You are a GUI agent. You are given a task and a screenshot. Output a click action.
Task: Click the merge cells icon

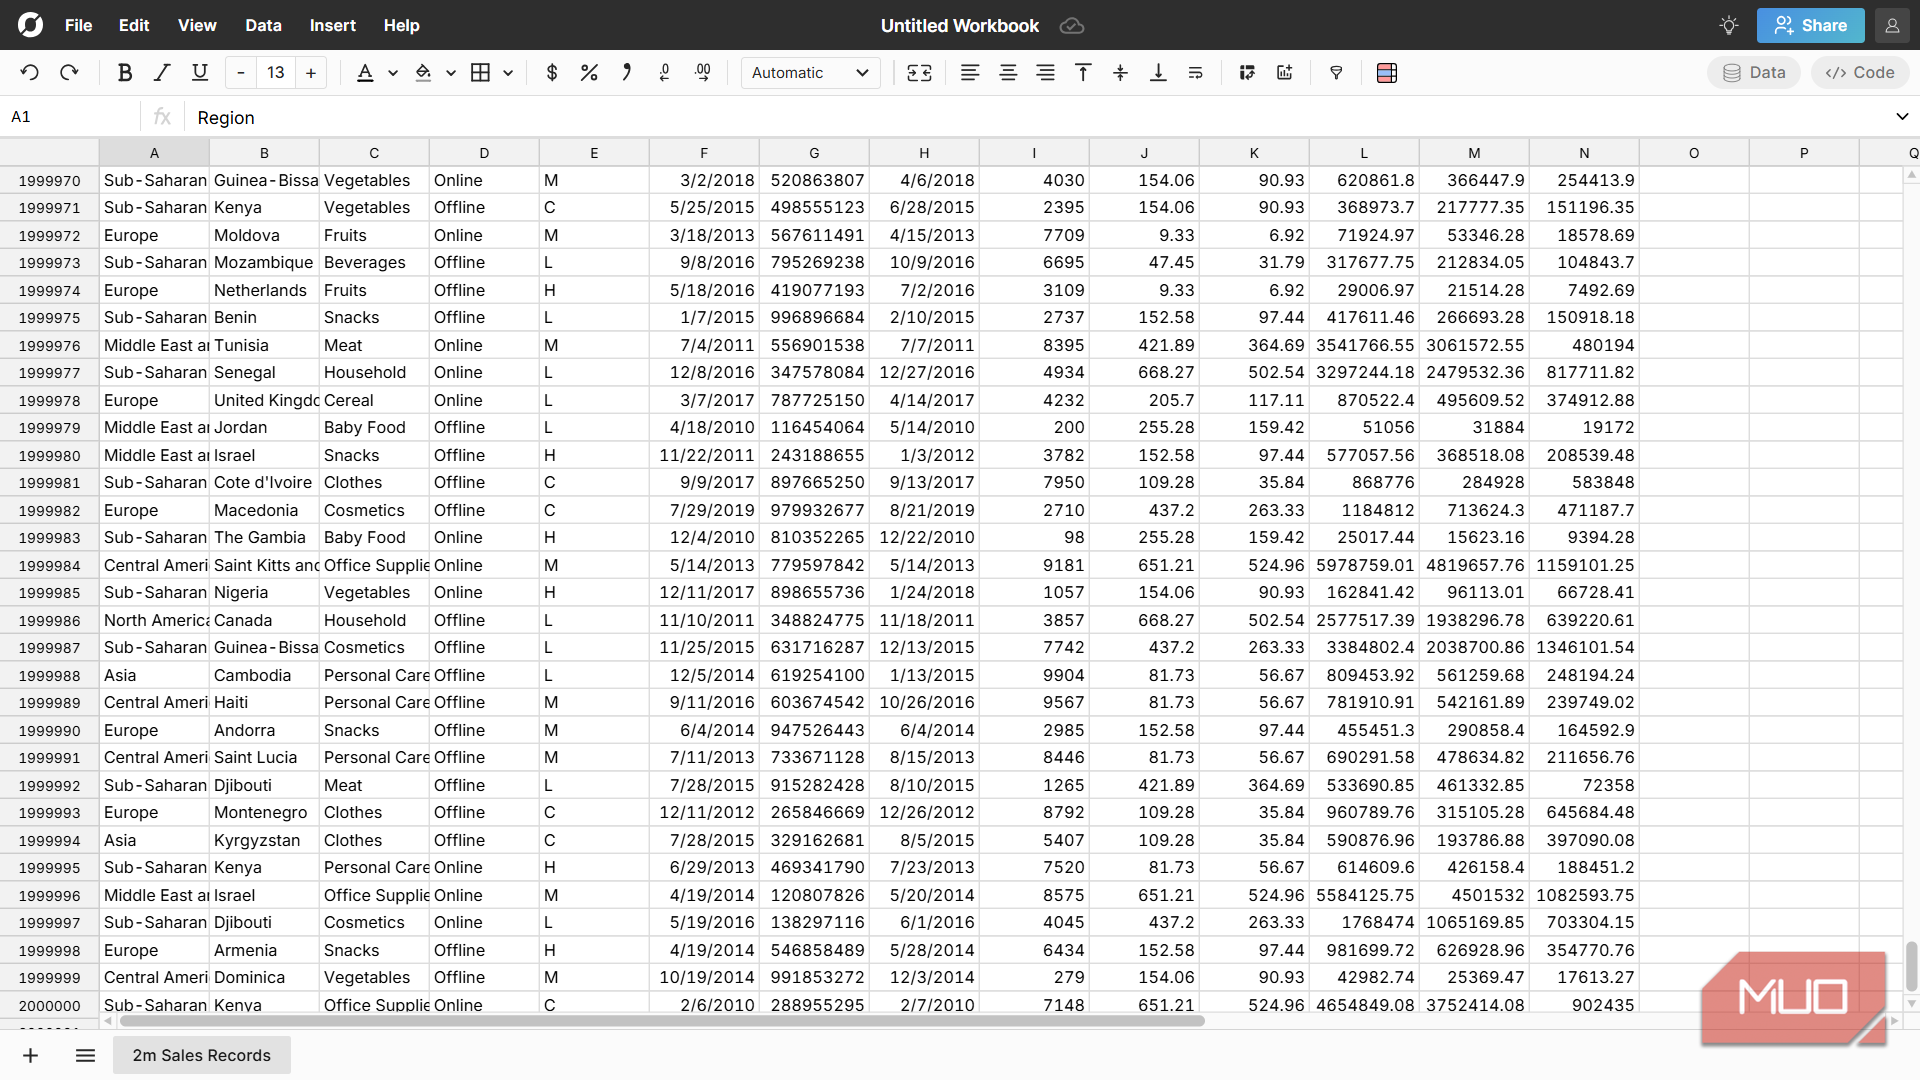click(919, 72)
